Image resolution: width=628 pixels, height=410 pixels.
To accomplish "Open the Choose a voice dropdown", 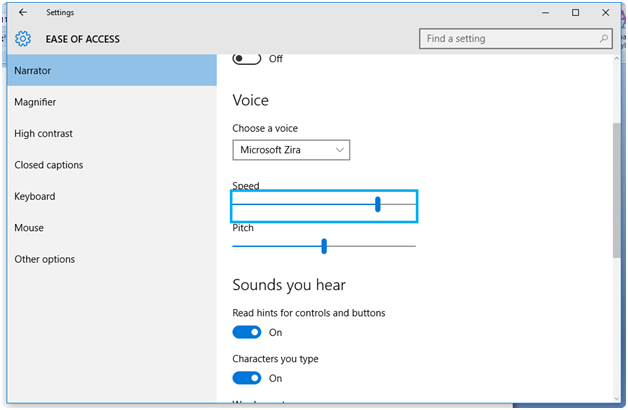I will coord(291,150).
